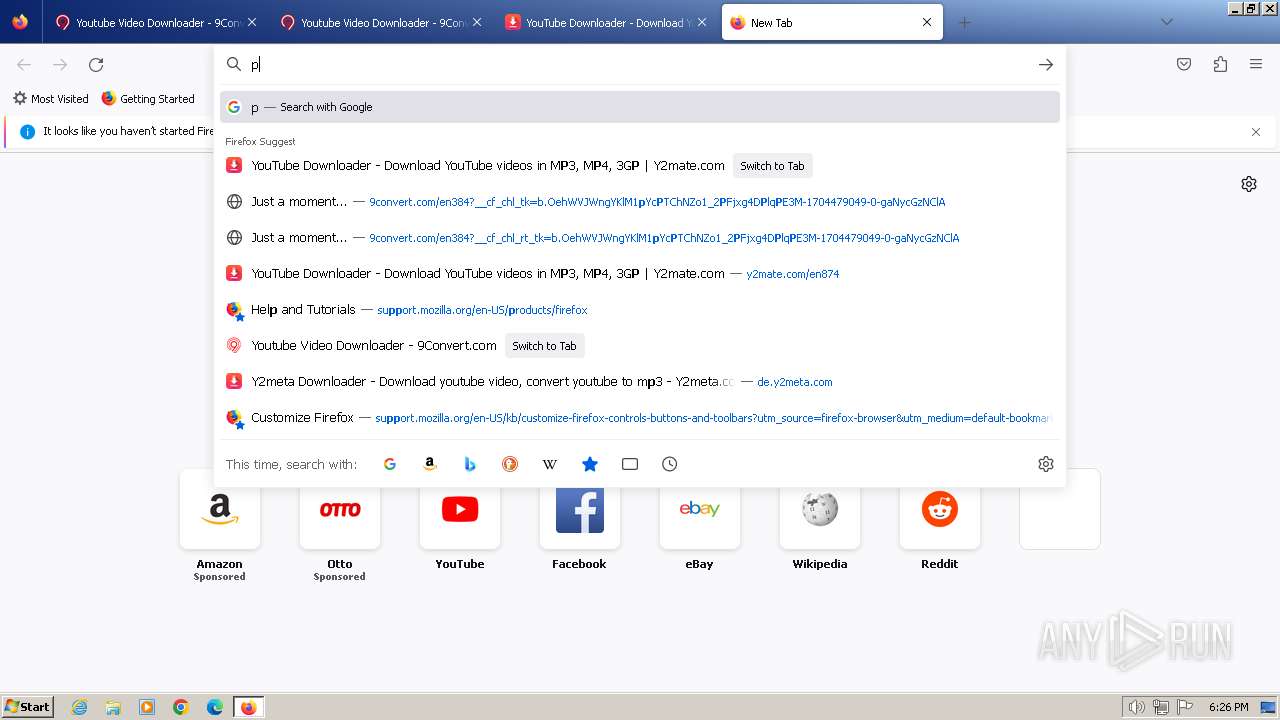Search this time with Bing icon
The height and width of the screenshot is (720, 1280).
(x=470, y=464)
